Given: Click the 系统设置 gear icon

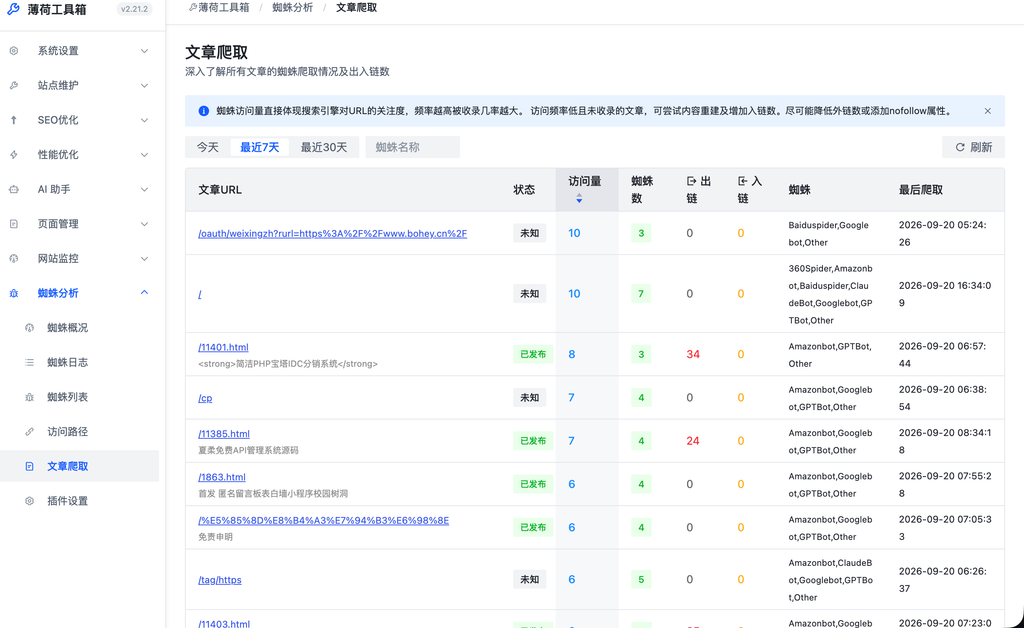Looking at the screenshot, I should [14, 51].
